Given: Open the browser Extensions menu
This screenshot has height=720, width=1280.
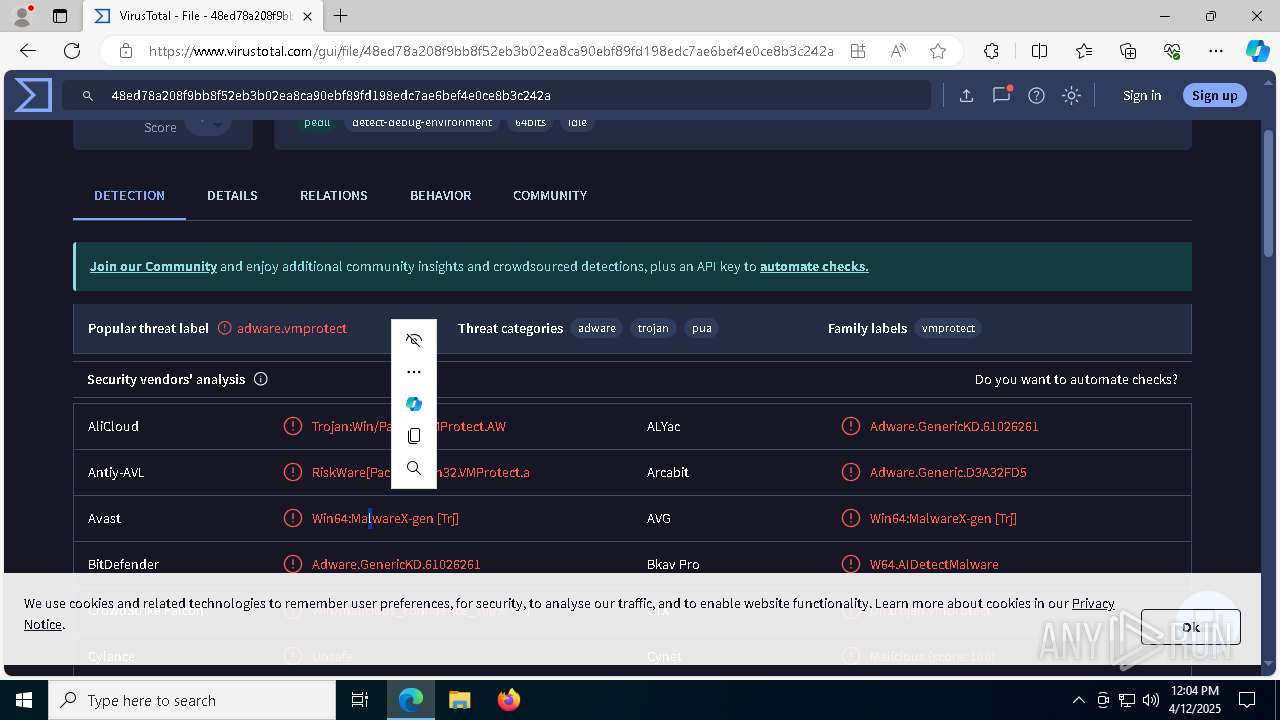Looking at the screenshot, I should (991, 51).
